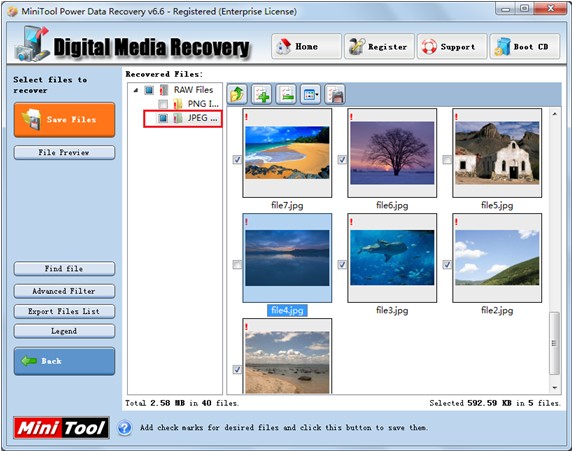The height and width of the screenshot is (451, 572).
Task: Select the RAW Files tree item
Action: 193,90
